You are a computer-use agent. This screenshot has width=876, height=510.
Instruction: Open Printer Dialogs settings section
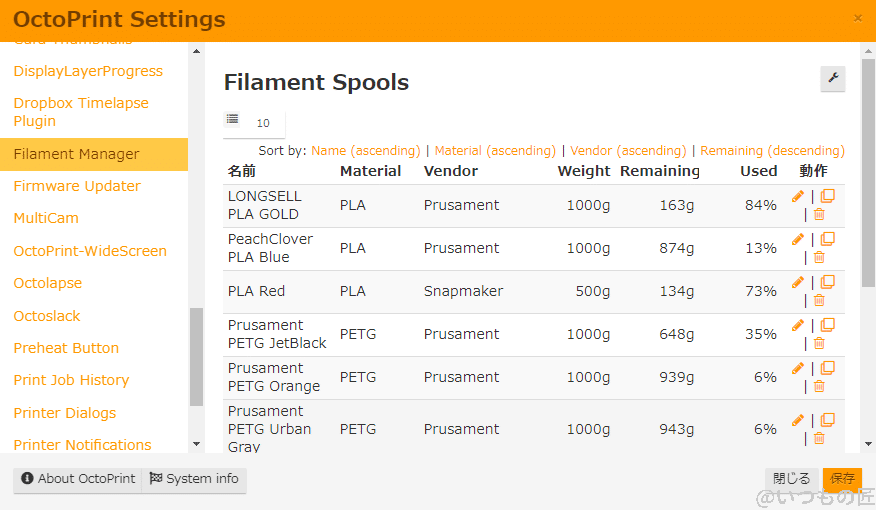(65, 413)
